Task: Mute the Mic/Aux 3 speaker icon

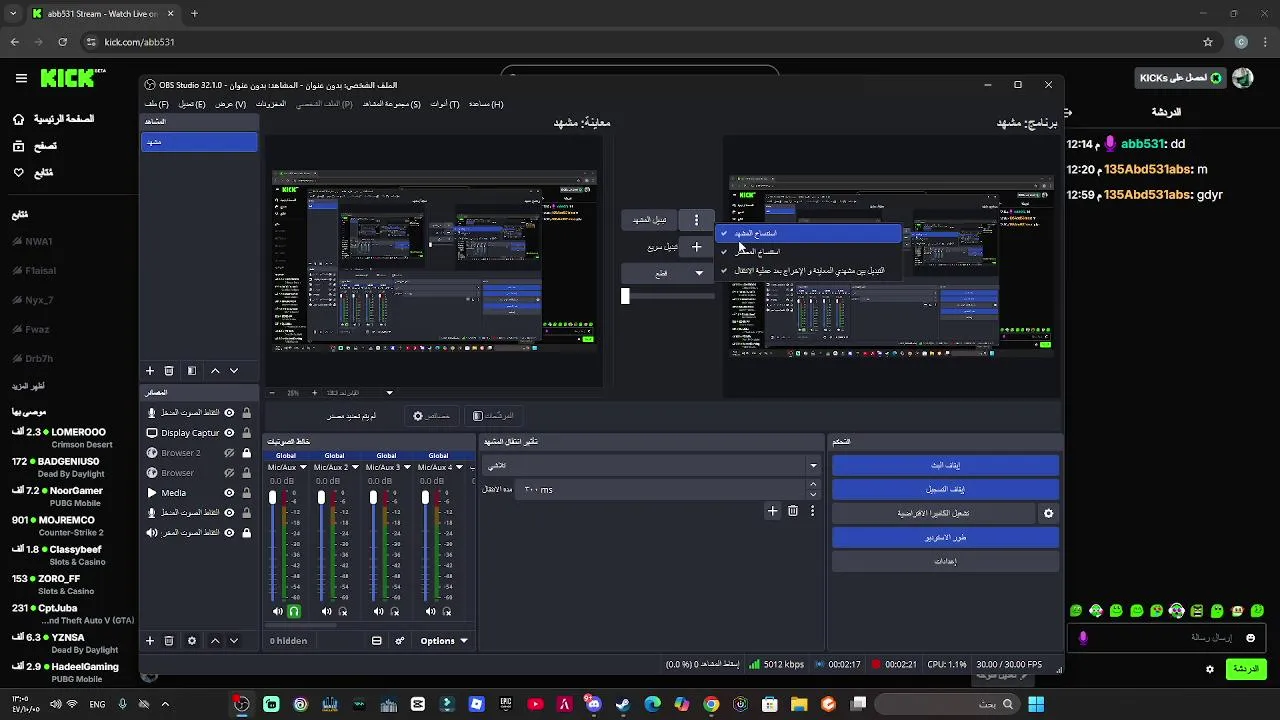Action: tap(379, 612)
